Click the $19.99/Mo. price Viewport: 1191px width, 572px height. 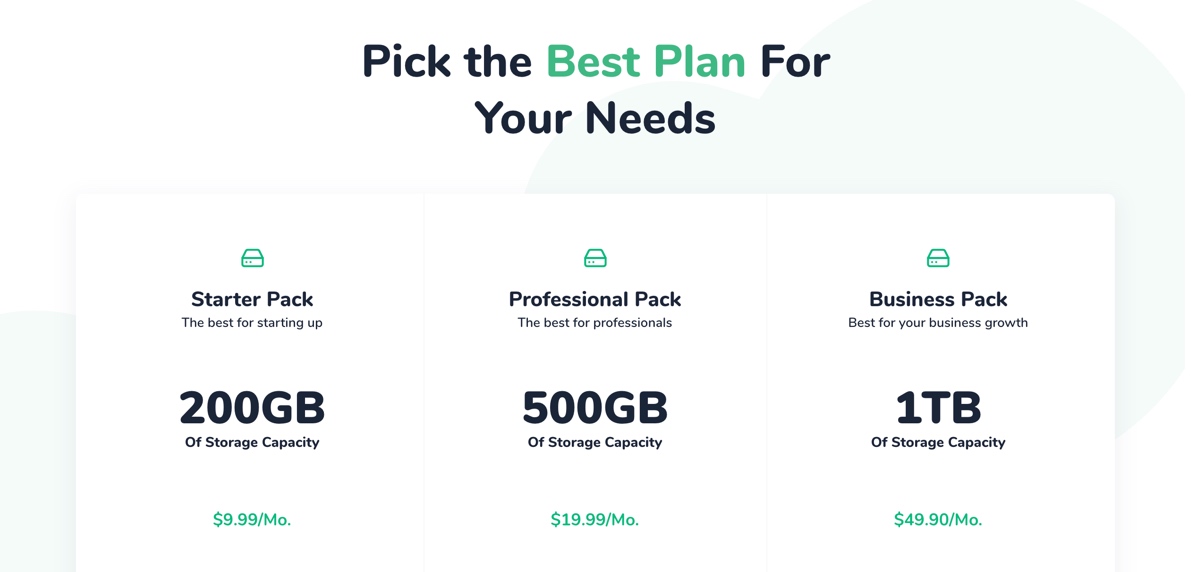point(595,520)
